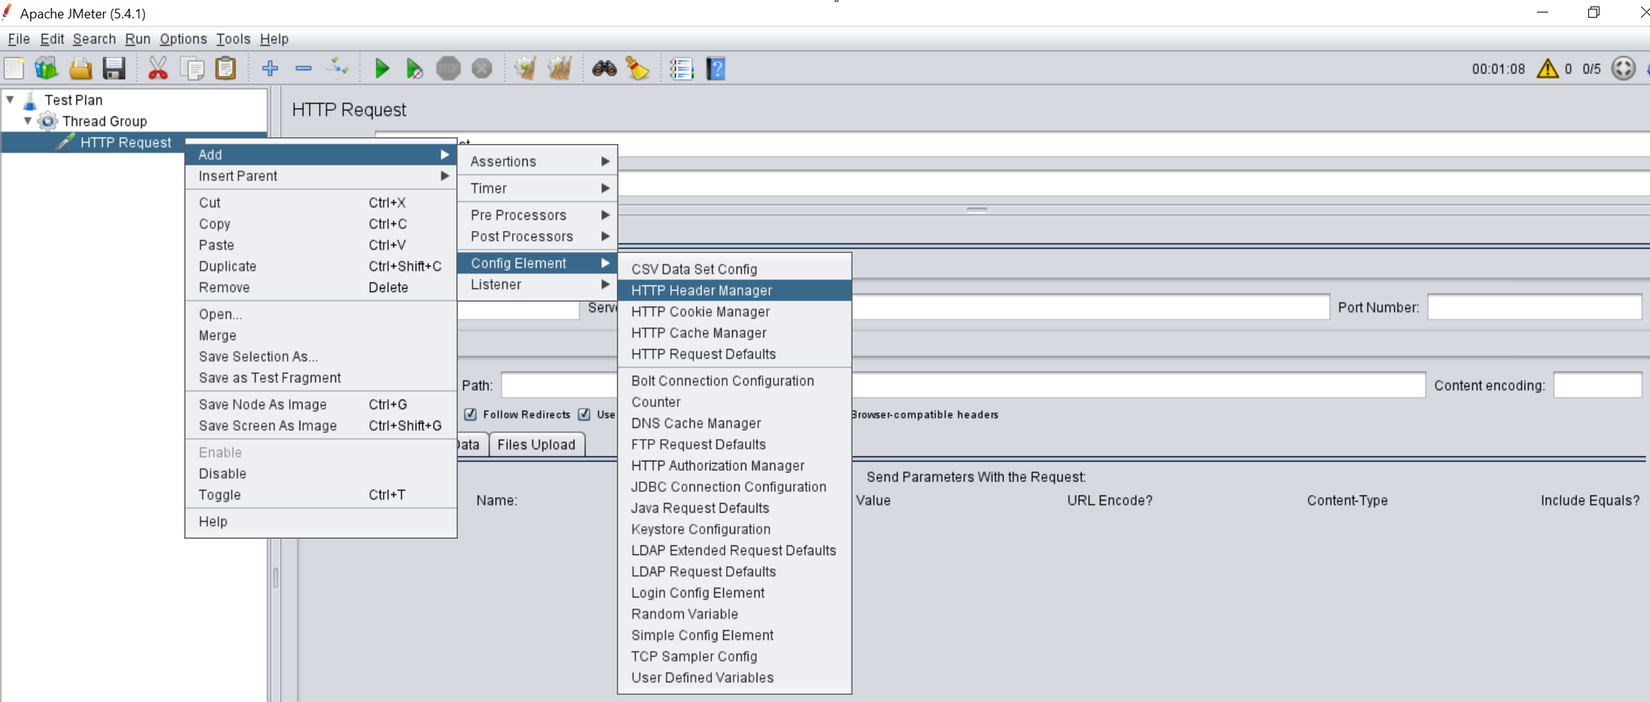Screen dimensions: 1650x702
Task: Expand the Insert Parent submenu
Action: click(321, 176)
